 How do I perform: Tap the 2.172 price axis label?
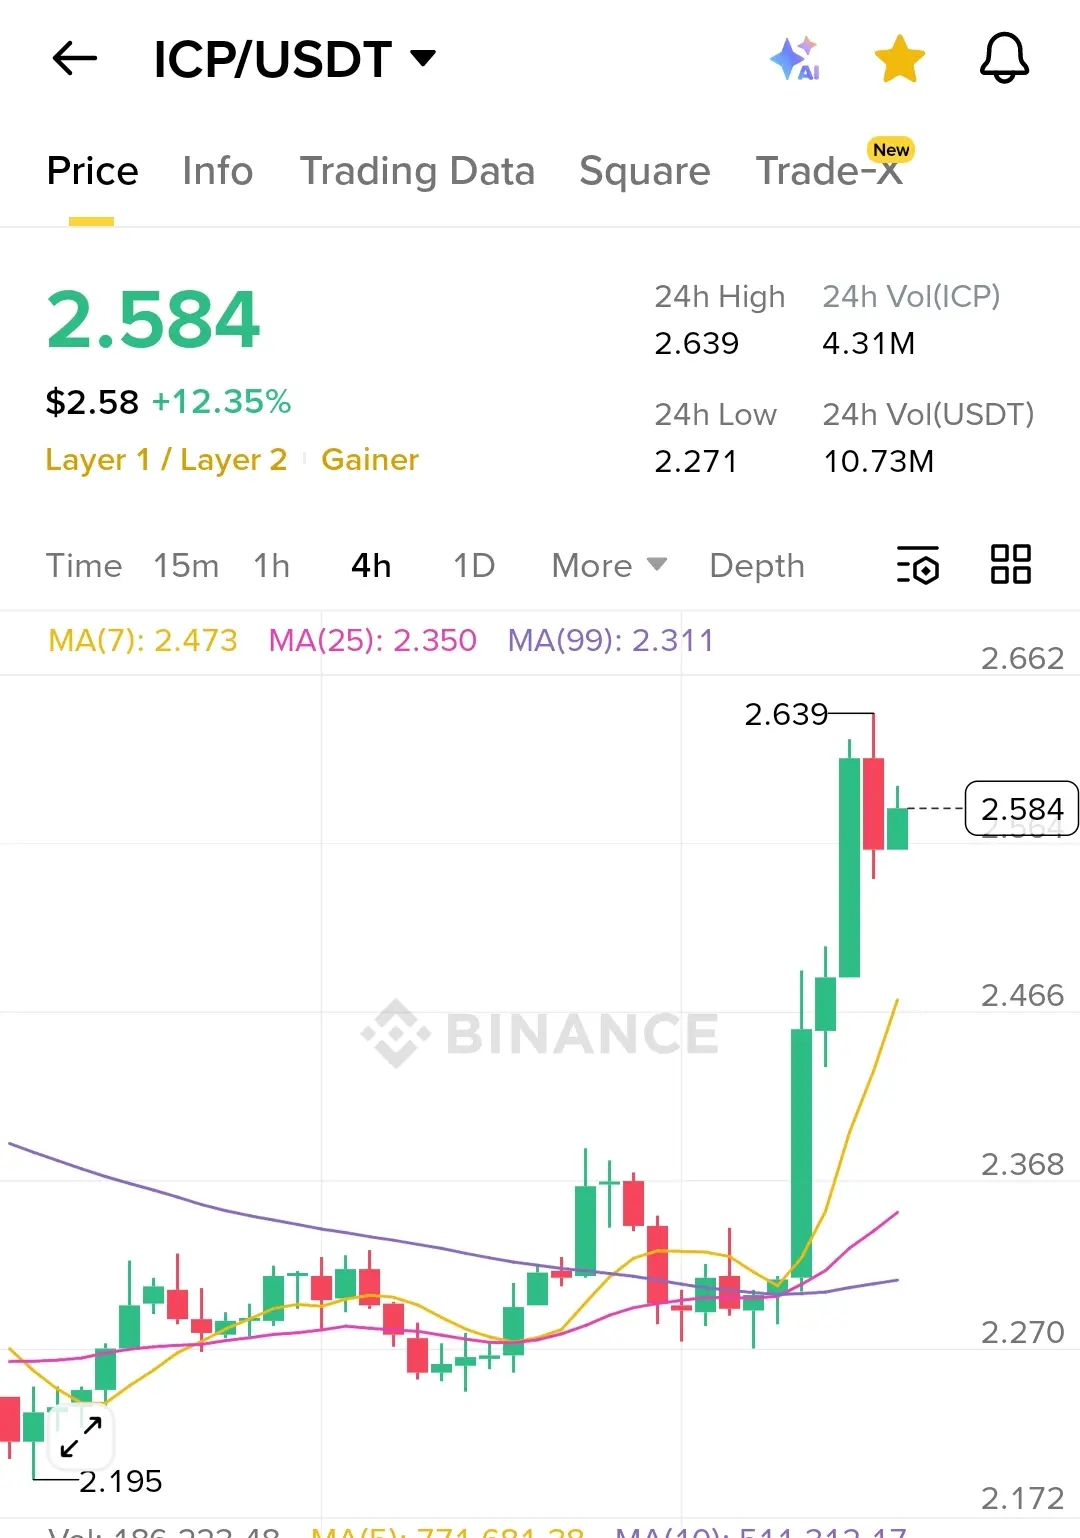pyautogui.click(x=1022, y=1498)
